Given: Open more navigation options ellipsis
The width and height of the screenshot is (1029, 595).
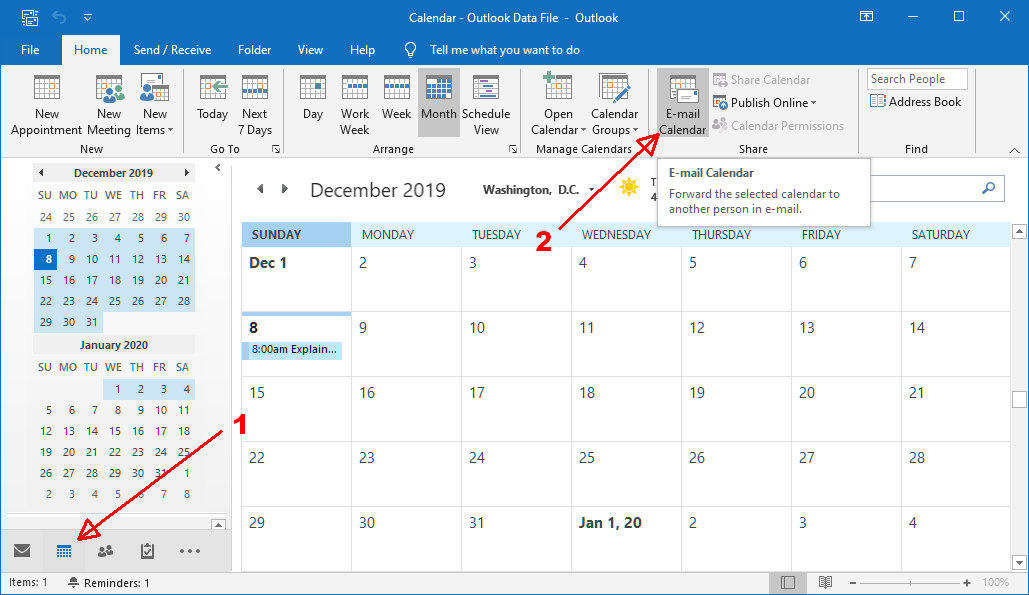Looking at the screenshot, I should pyautogui.click(x=190, y=551).
